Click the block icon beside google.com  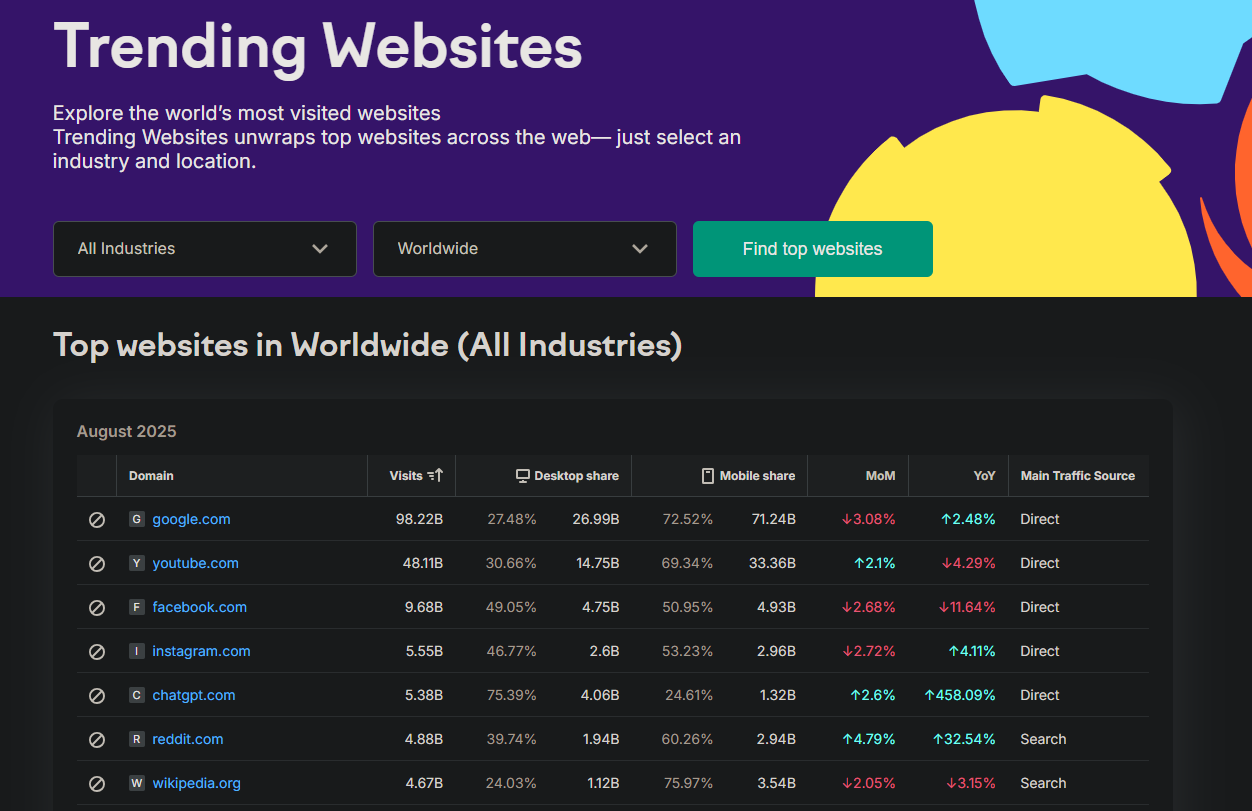coord(97,520)
